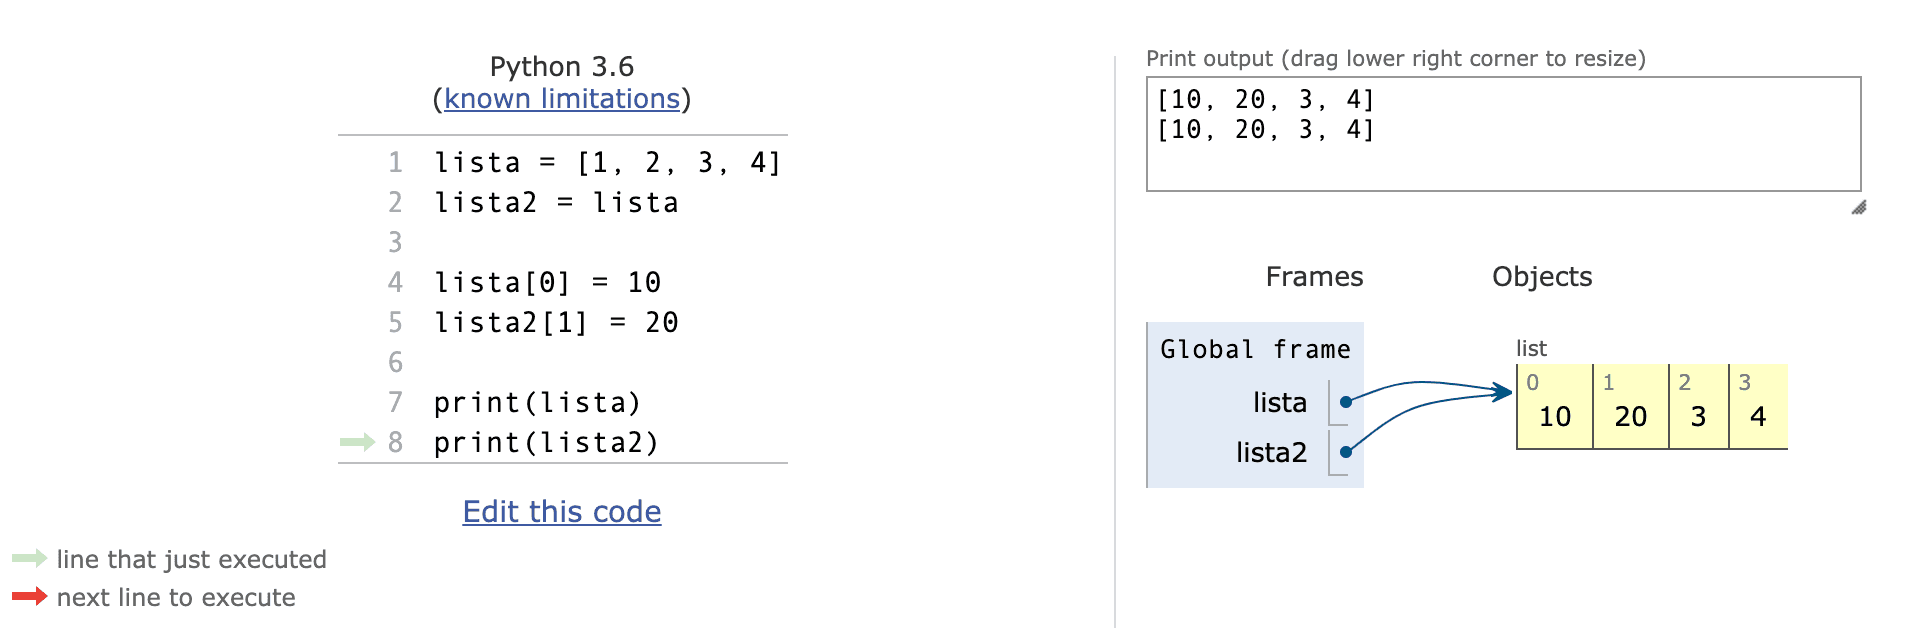The height and width of the screenshot is (628, 1922).
Task: Click line number 8 in the code gutter
Action: (x=395, y=442)
